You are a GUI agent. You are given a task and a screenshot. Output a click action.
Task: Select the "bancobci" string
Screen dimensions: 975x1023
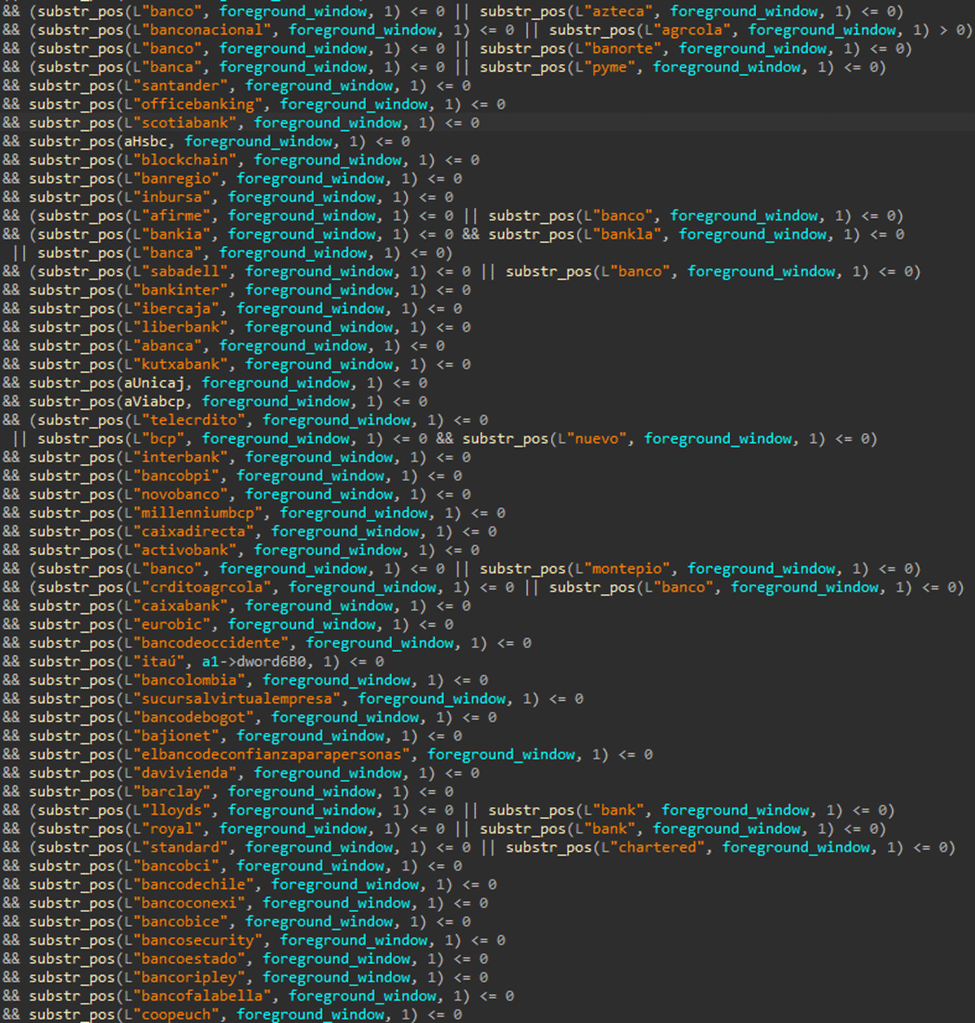point(176,867)
